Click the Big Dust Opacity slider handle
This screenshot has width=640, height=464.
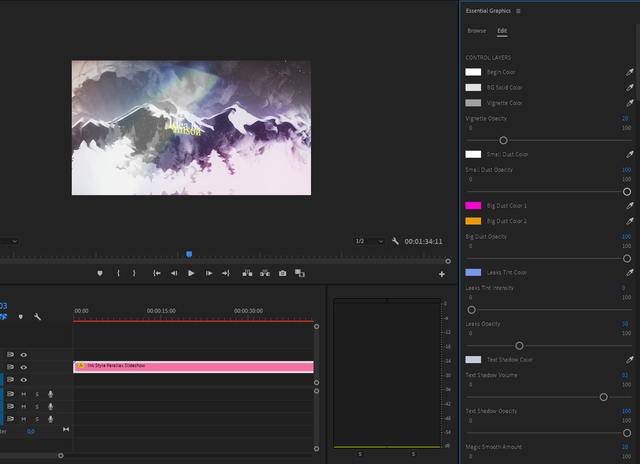(x=627, y=259)
